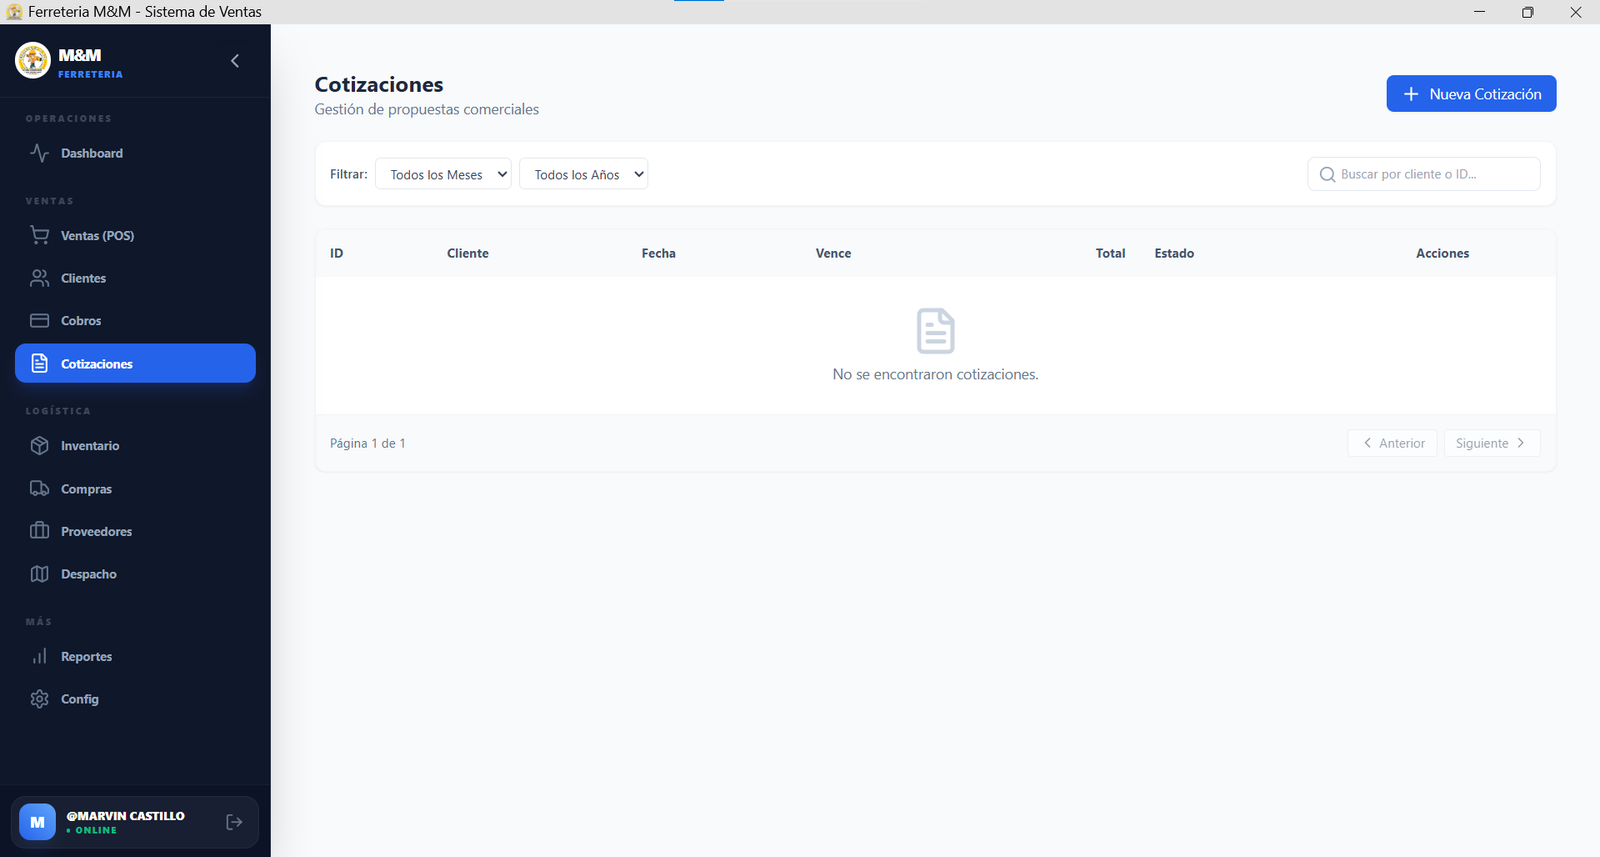This screenshot has height=857, width=1600.
Task: Click the Compras truck icon
Action: coord(39,489)
